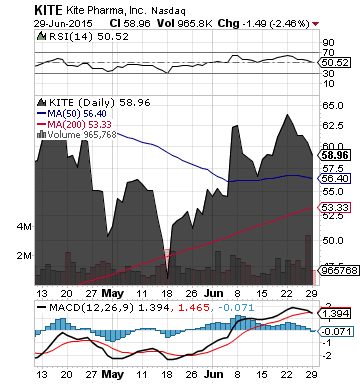Click the May label under the price chart
The width and height of the screenshot is (360, 384).
click(112, 294)
